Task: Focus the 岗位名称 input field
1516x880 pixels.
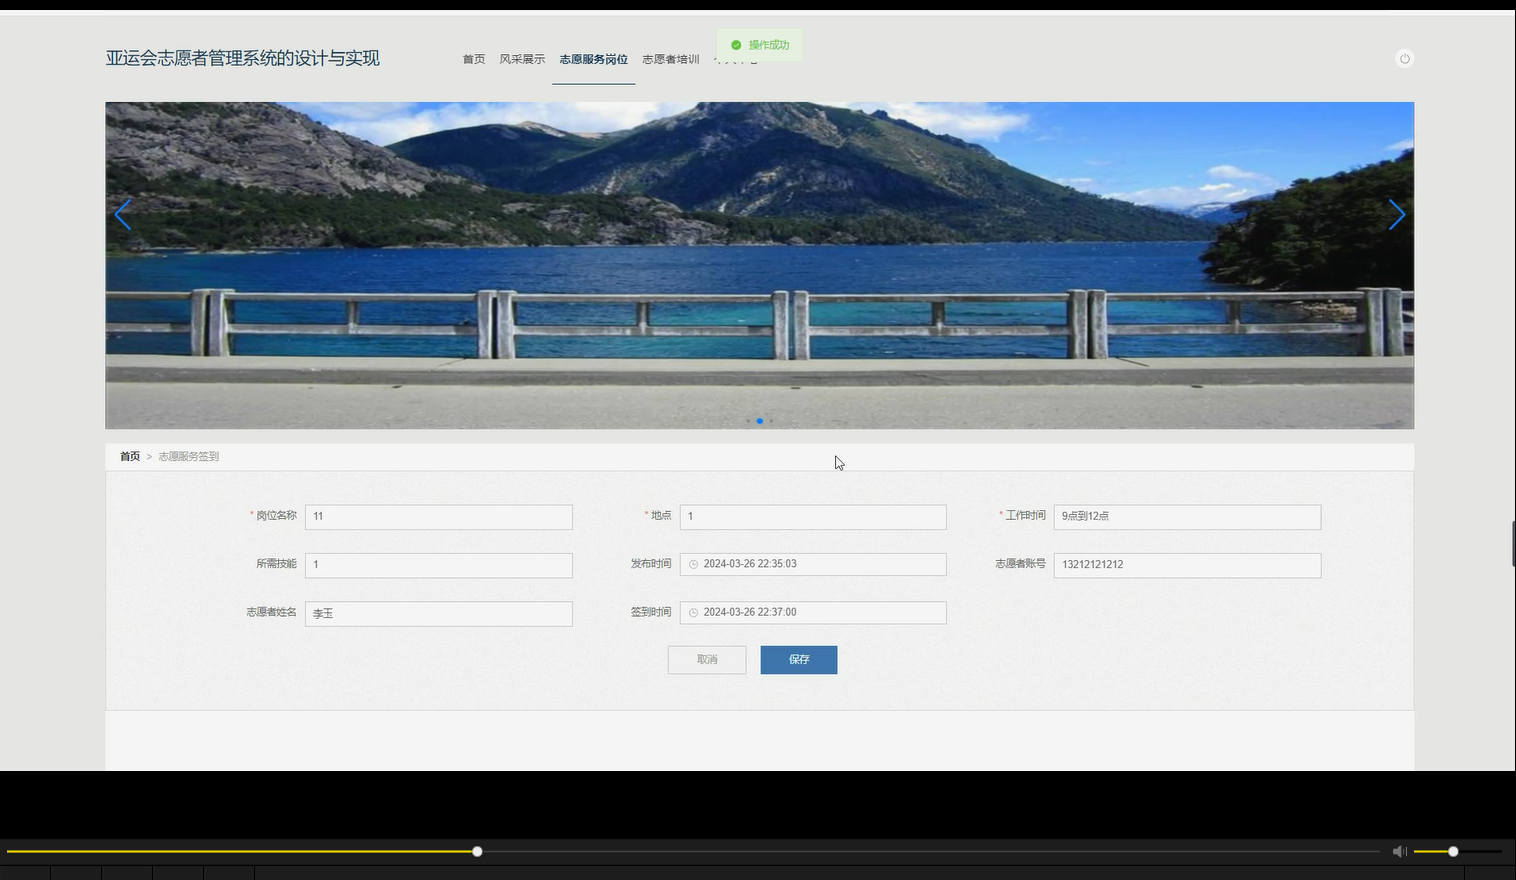Action: coord(439,517)
